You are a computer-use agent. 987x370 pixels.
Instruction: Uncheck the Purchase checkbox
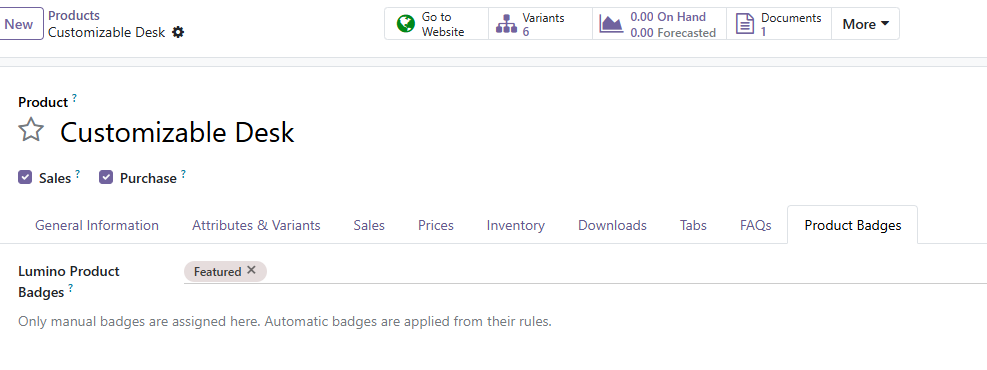point(106,177)
